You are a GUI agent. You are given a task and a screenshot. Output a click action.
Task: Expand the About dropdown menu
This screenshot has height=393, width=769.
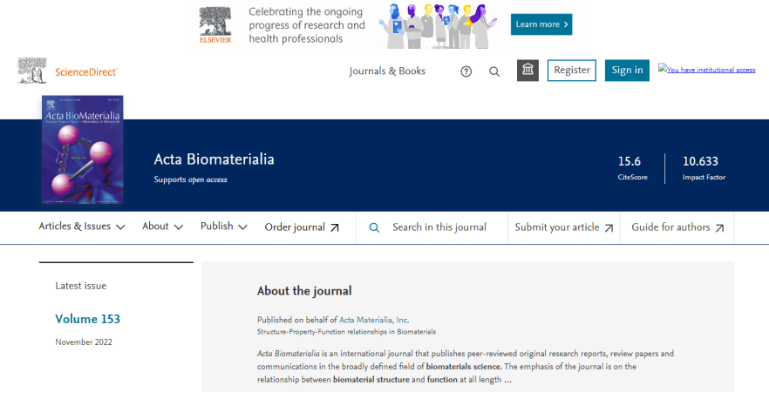(162, 226)
